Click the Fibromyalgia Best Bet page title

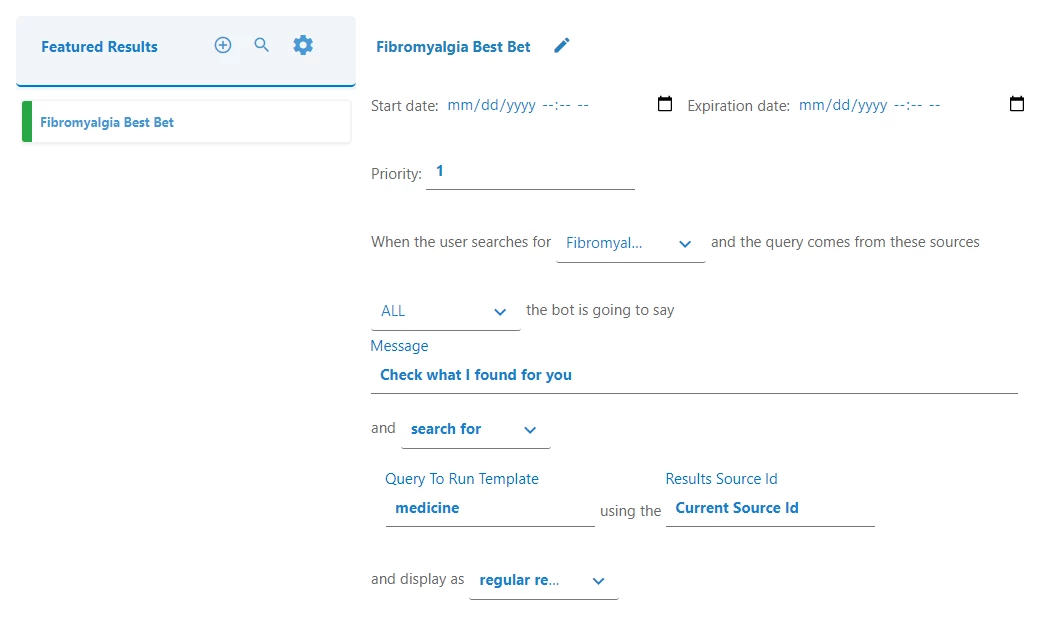pyautogui.click(x=453, y=46)
